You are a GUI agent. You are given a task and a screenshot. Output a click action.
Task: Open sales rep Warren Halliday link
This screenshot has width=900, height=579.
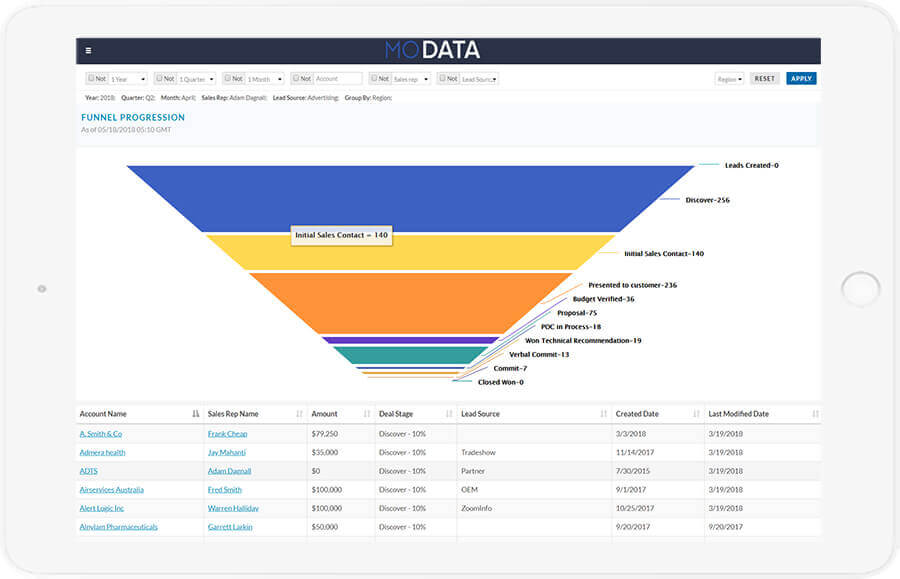coord(233,508)
